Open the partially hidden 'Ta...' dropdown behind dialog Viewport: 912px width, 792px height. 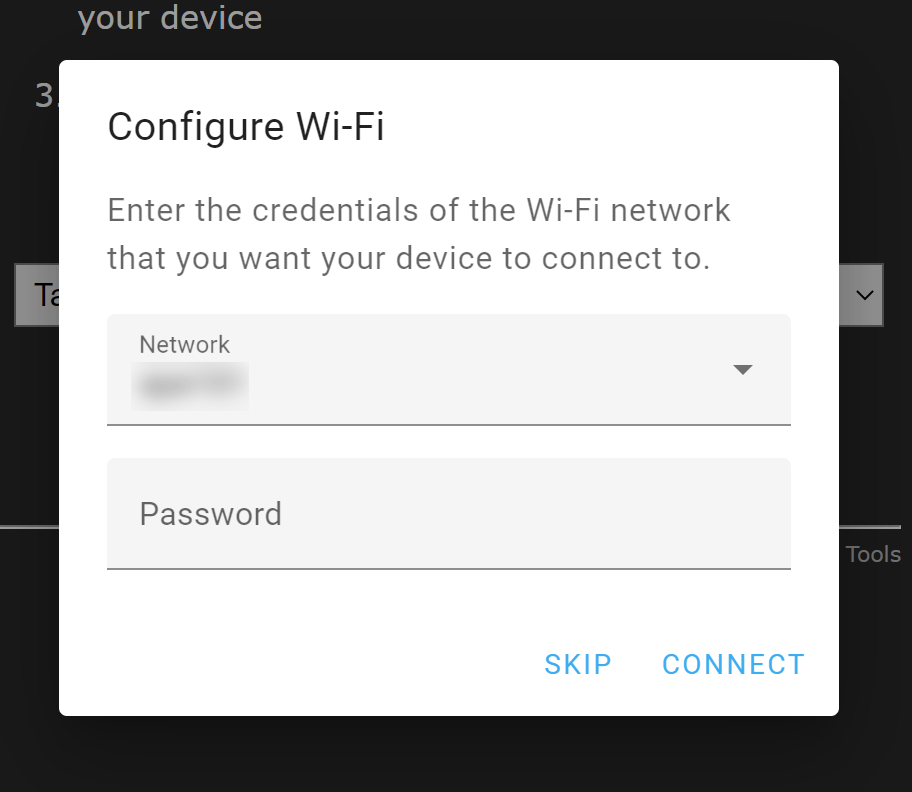[x=44, y=294]
